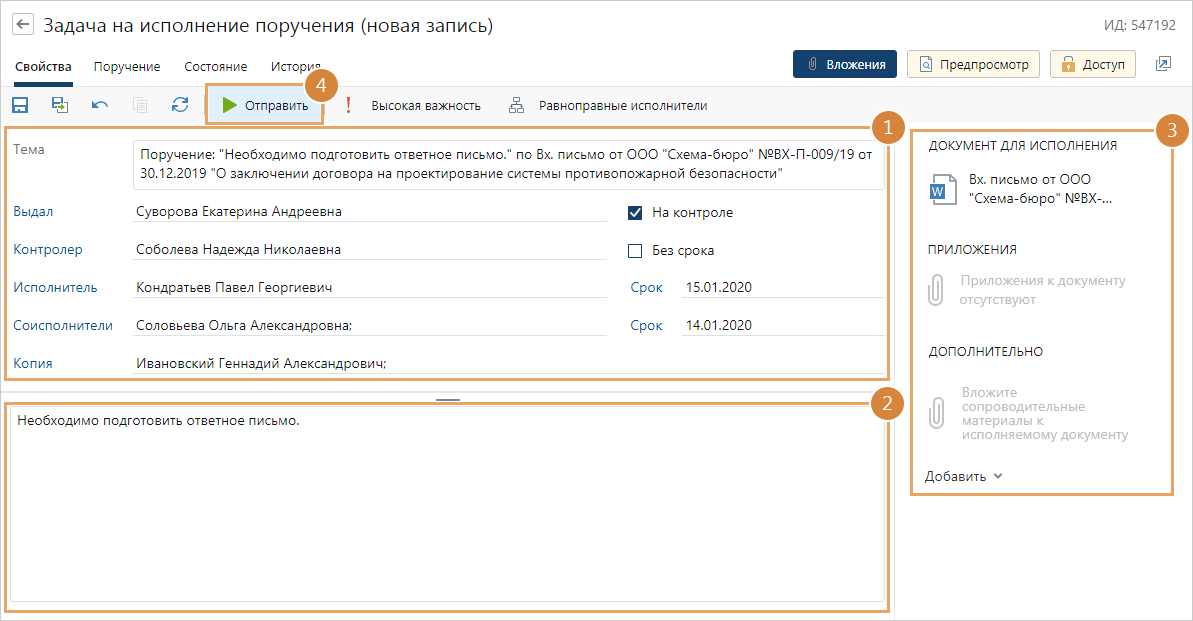Screen dimensions: 1193x621
Task: Click the Undo arrow icon
Action: coord(100,105)
